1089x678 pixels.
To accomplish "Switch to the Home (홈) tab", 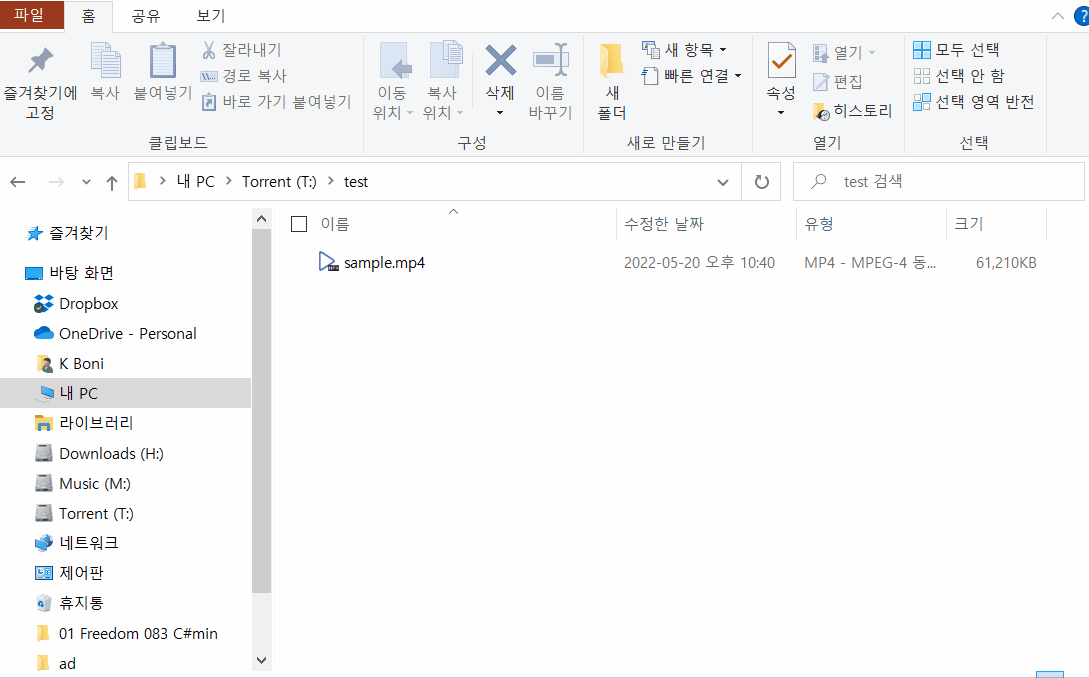I will 88,16.
